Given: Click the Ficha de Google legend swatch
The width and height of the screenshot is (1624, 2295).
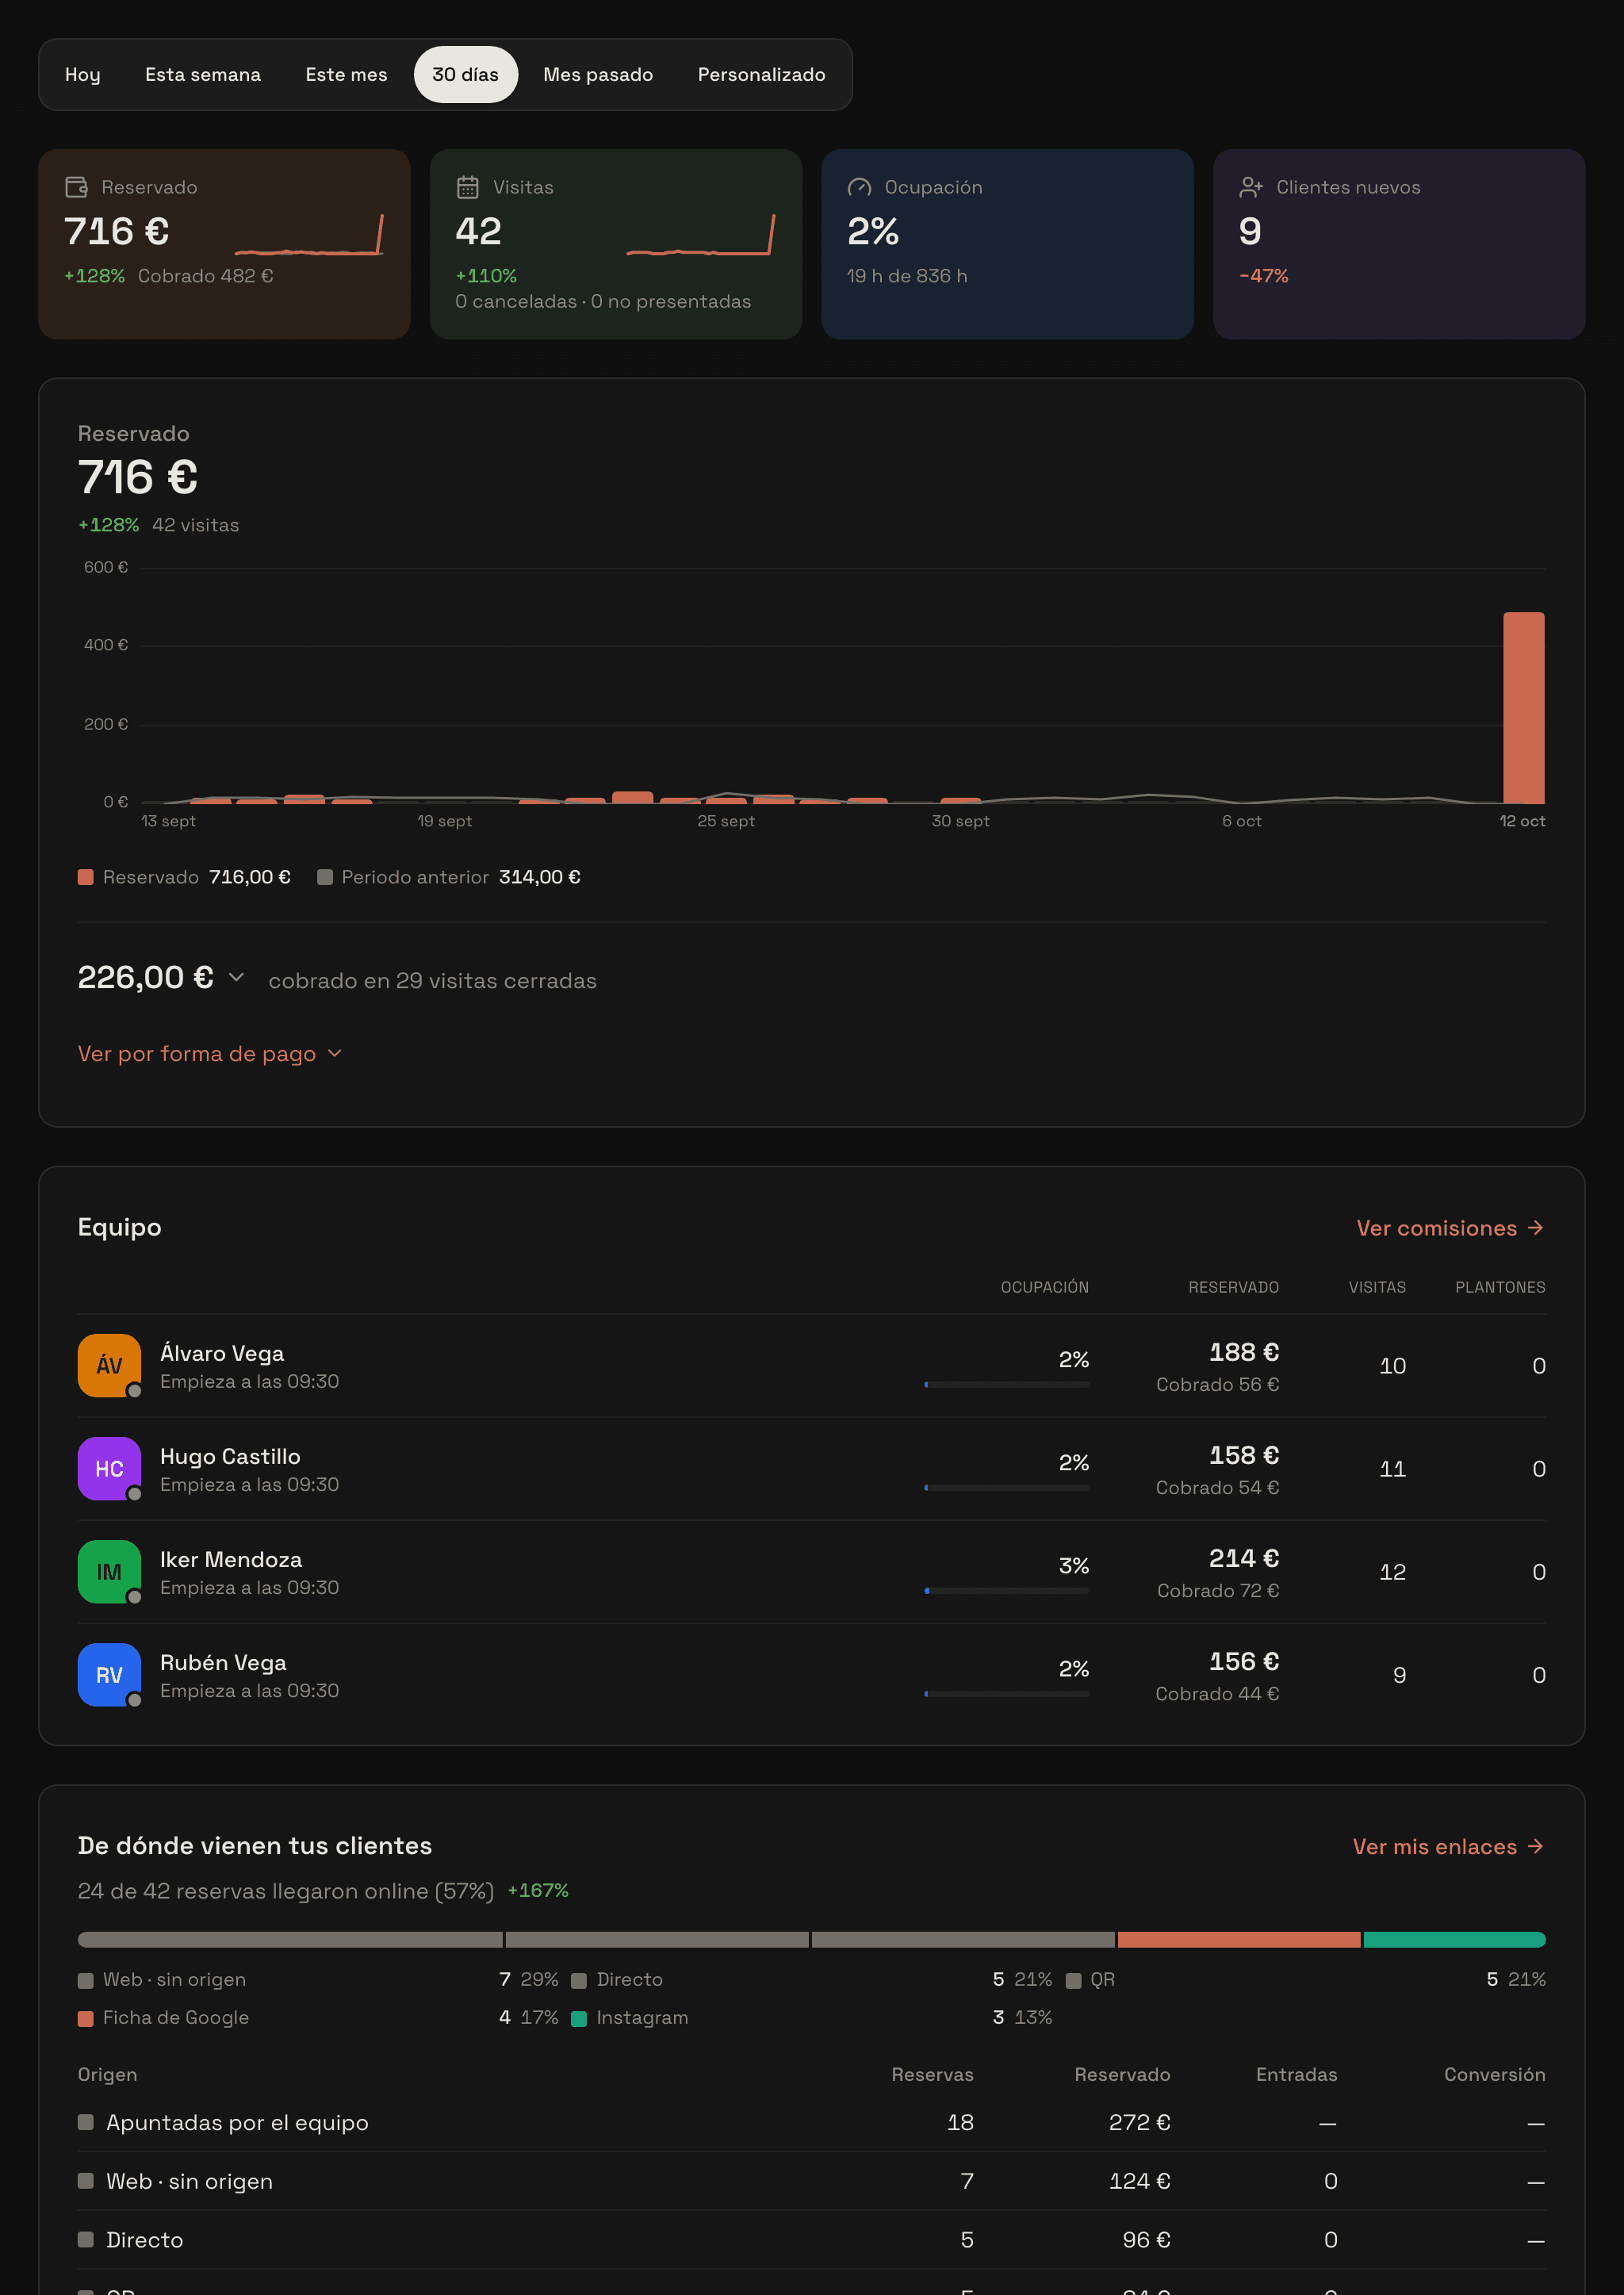Looking at the screenshot, I should (86, 2018).
